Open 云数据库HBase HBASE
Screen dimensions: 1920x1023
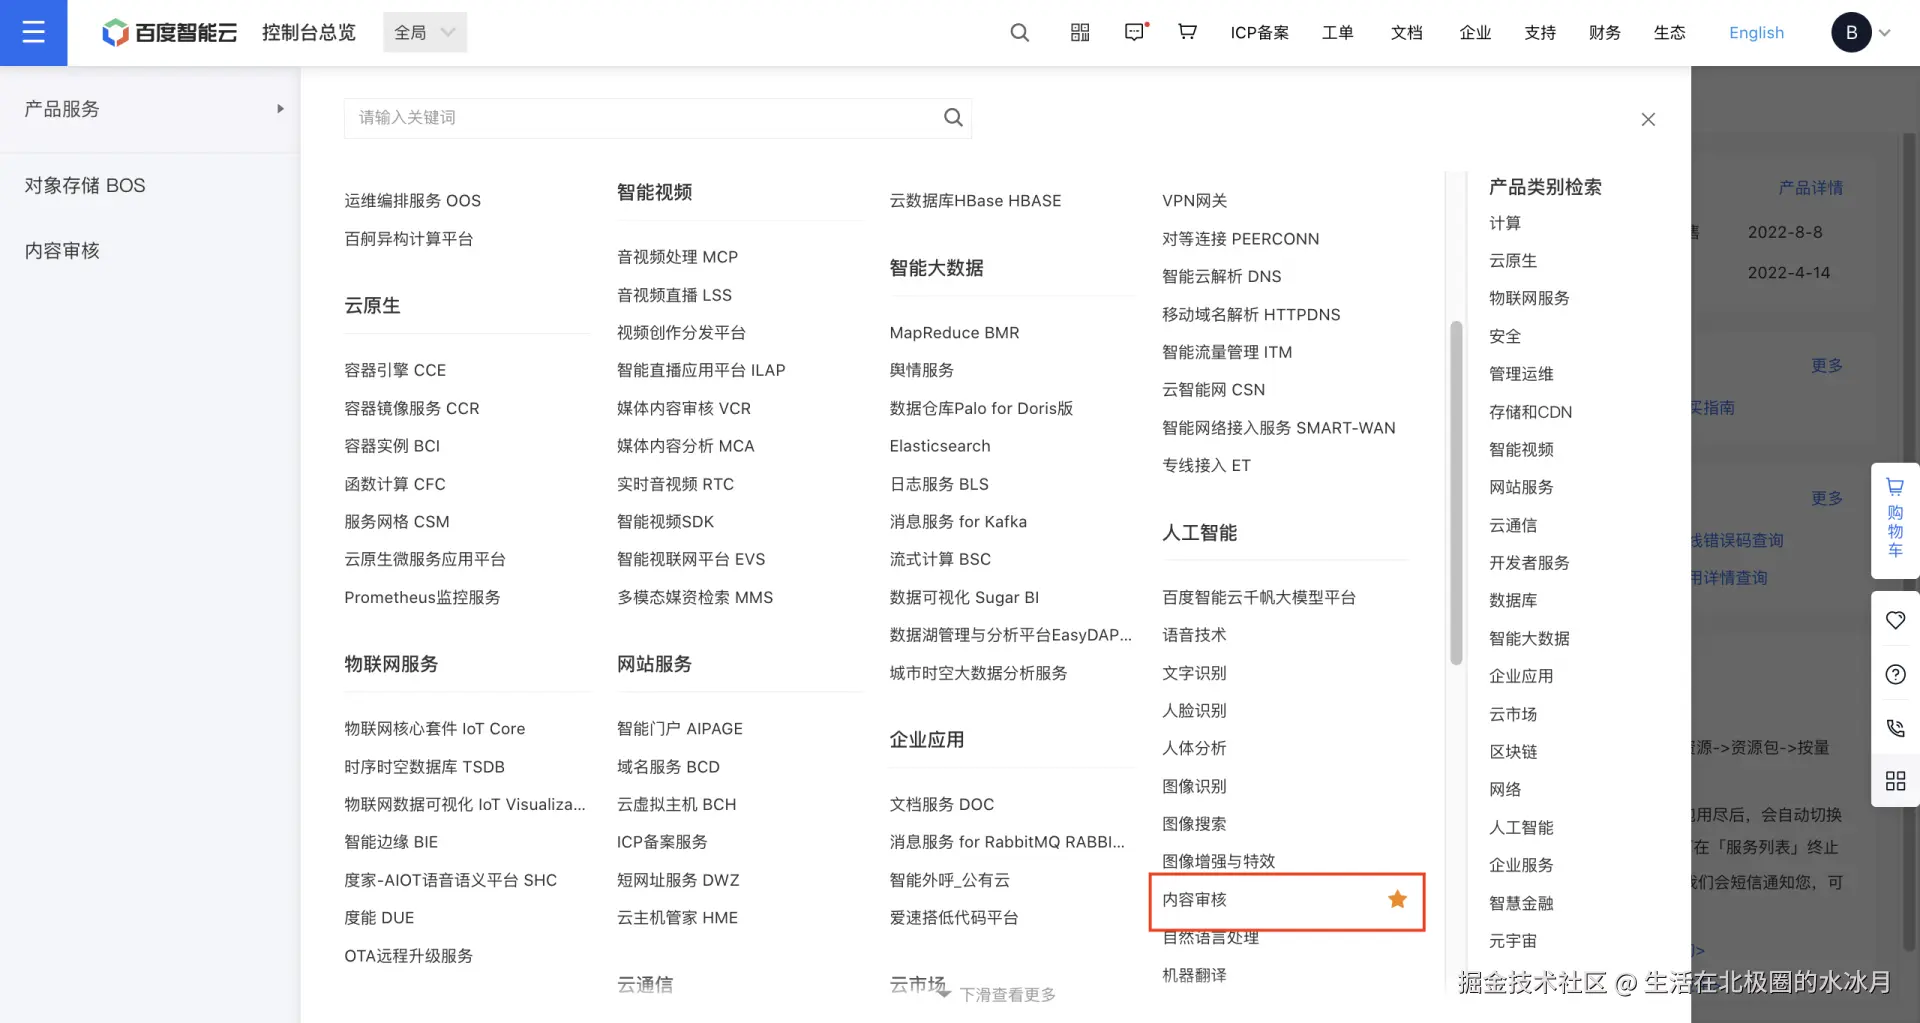[975, 201]
